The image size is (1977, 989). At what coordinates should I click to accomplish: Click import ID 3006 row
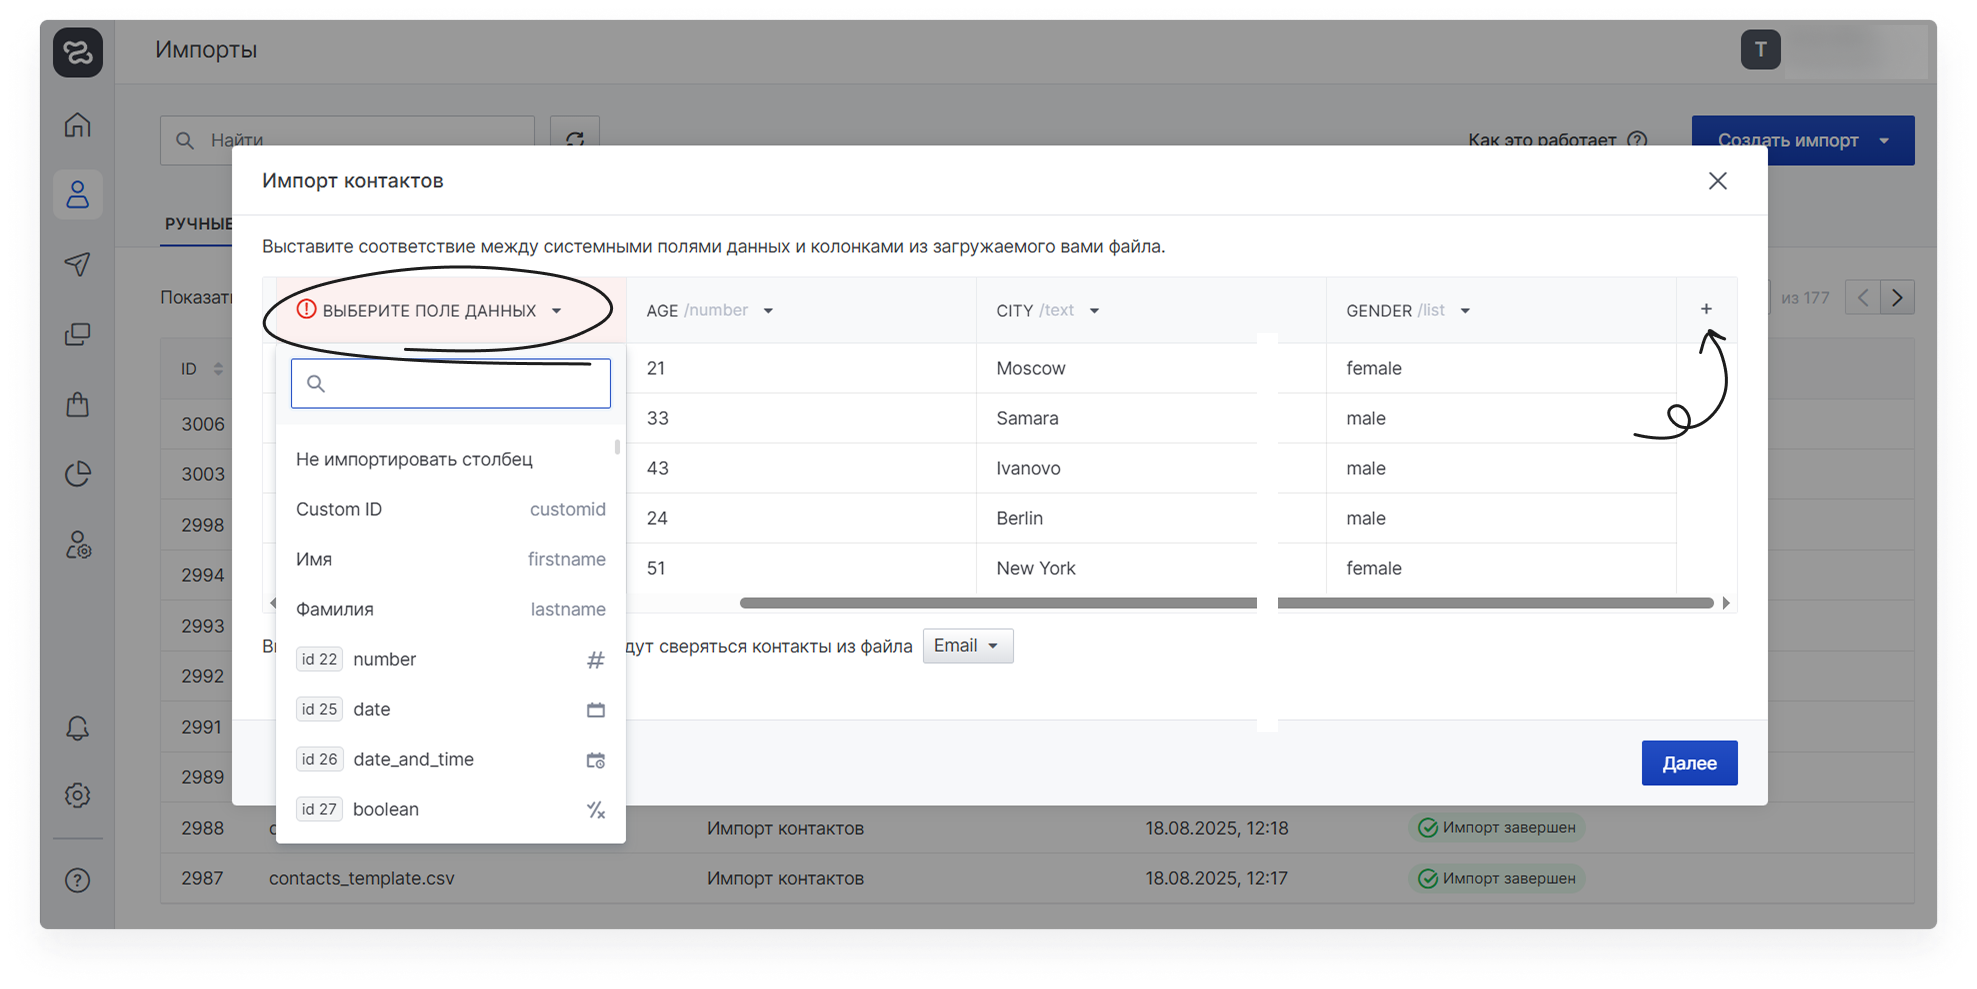point(203,424)
